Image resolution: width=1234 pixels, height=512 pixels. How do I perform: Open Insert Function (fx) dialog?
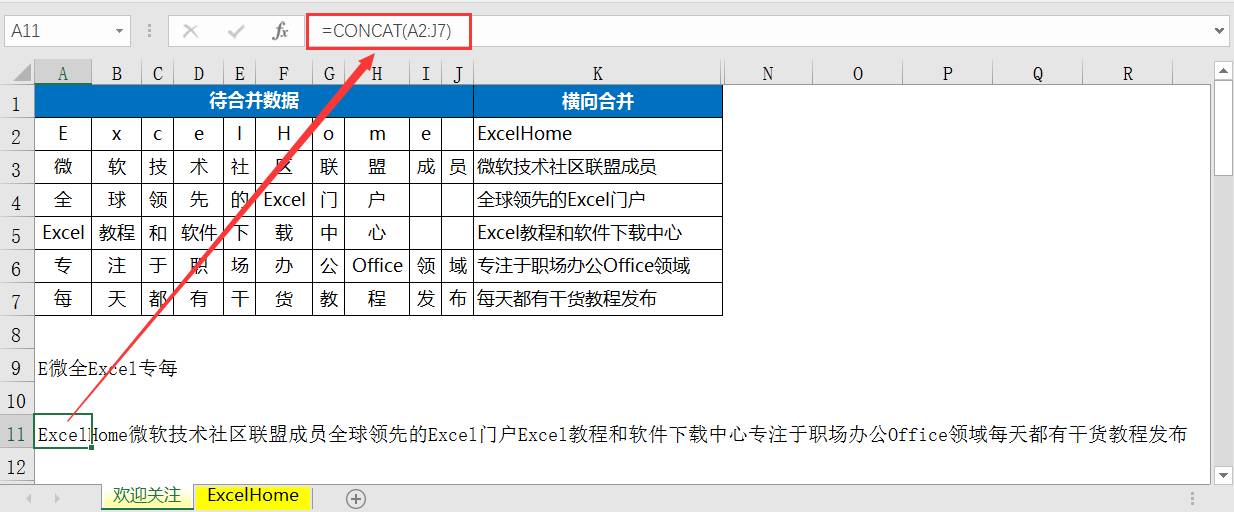tap(281, 31)
